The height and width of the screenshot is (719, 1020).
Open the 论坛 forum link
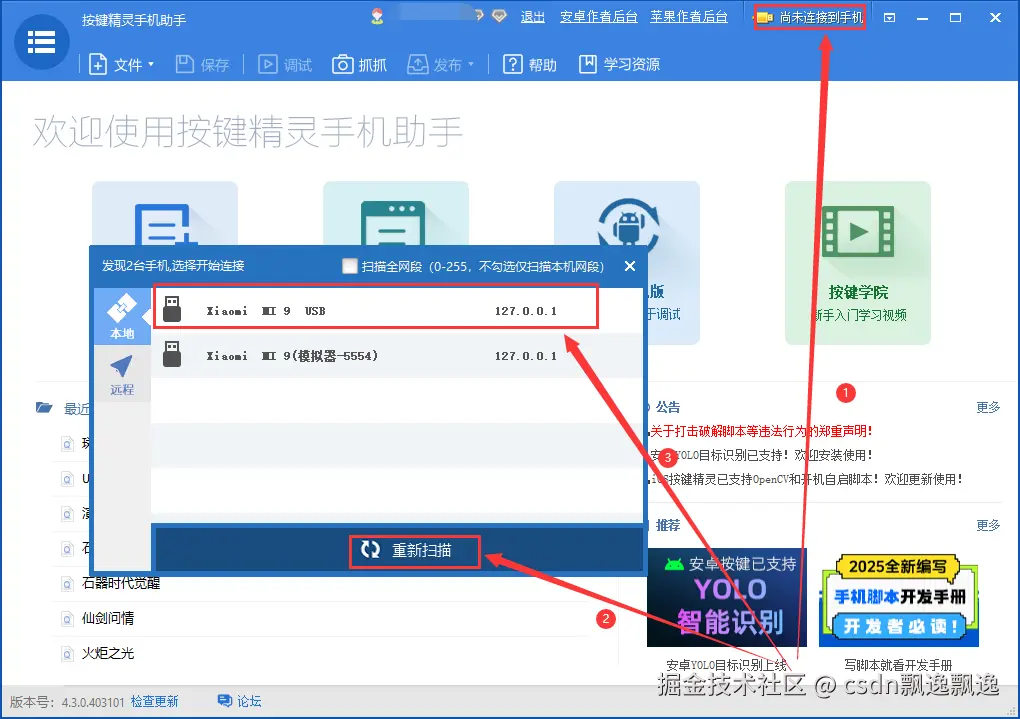pos(248,701)
